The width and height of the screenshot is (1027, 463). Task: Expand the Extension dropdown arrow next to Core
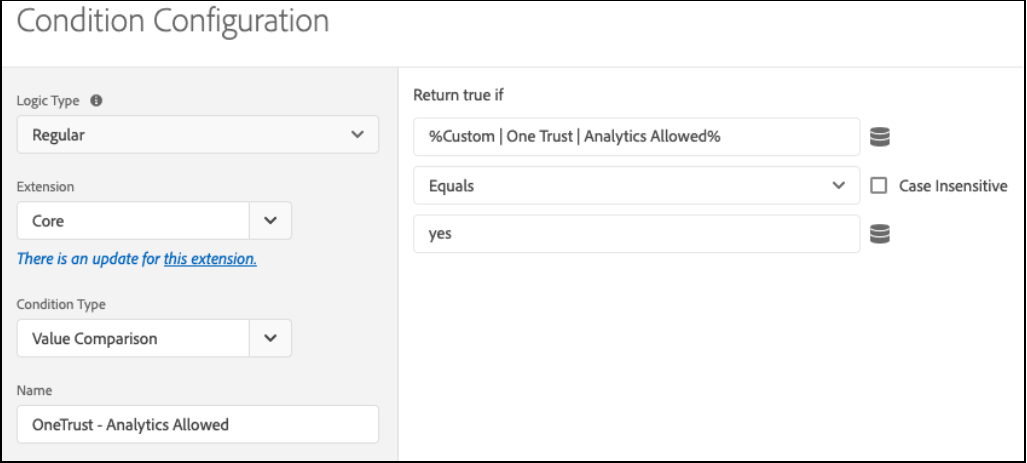point(271,221)
